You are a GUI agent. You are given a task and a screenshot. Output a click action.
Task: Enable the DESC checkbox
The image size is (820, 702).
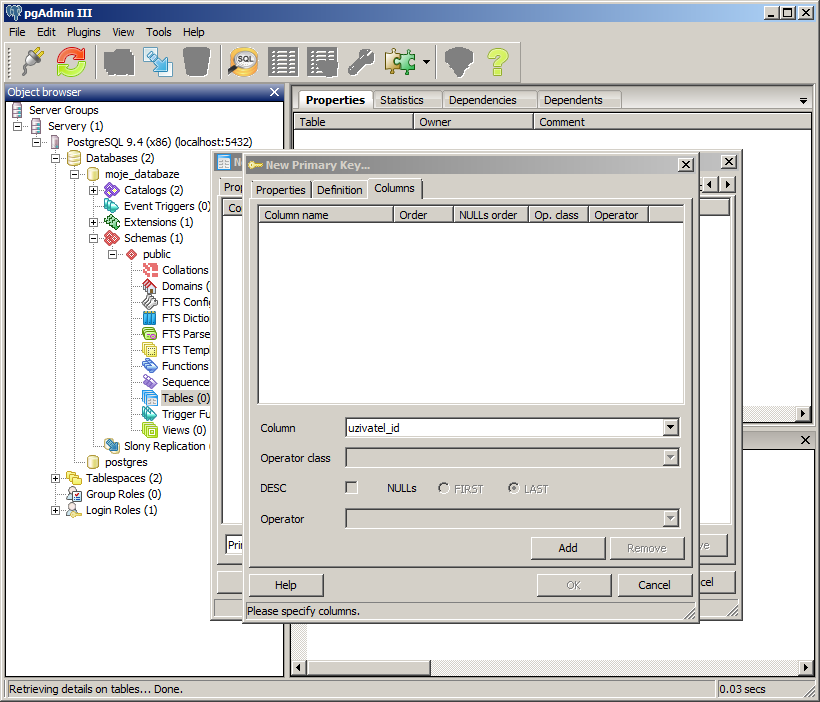click(x=351, y=488)
